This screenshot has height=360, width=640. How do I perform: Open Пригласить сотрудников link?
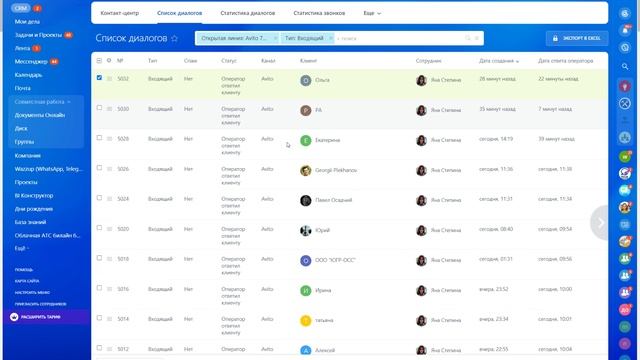coord(40,304)
